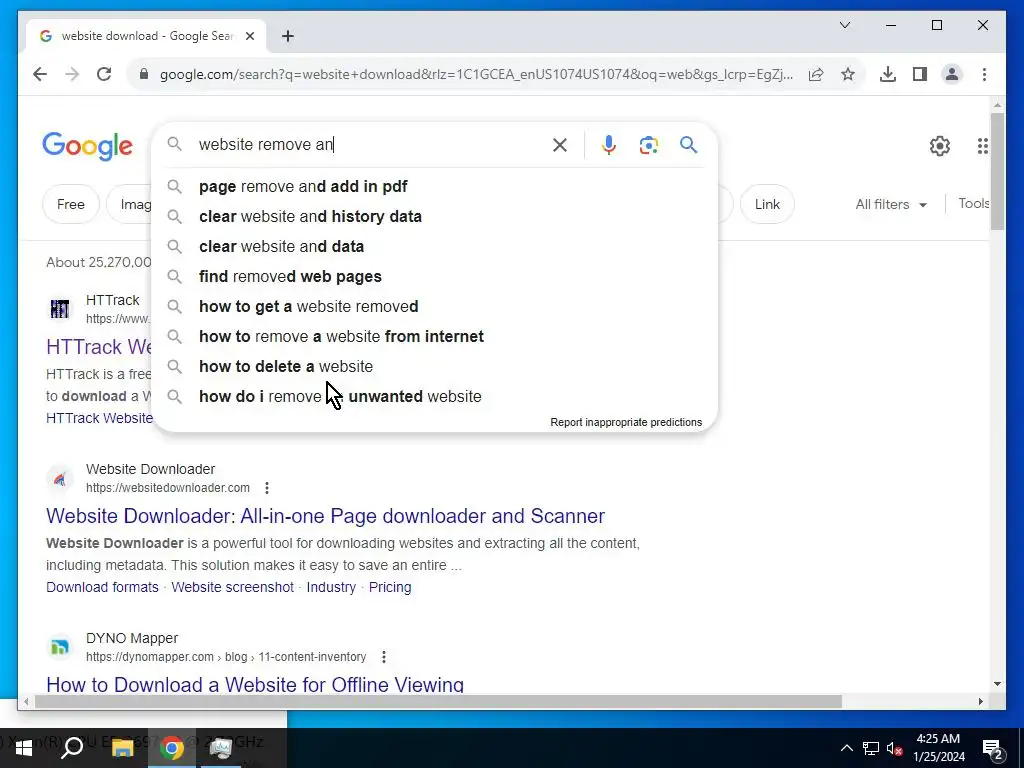Click the browser address bar URL
Screen dimensions: 1024x768
click(x=477, y=74)
